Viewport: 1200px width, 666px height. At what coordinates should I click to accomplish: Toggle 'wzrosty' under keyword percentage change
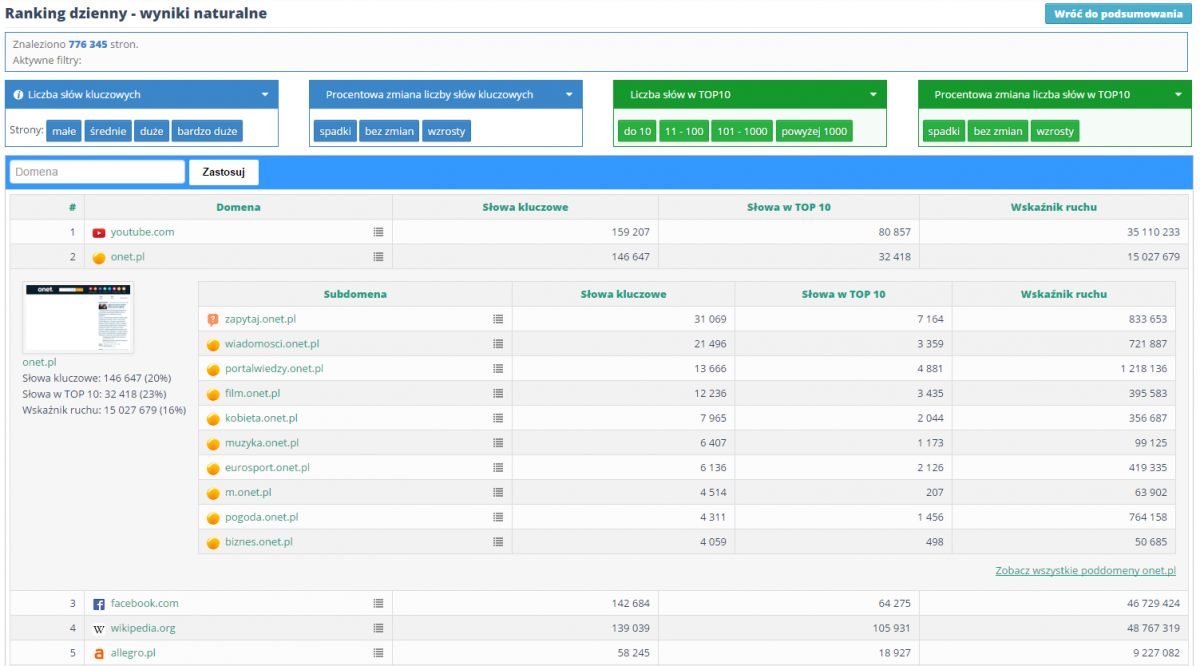[446, 131]
